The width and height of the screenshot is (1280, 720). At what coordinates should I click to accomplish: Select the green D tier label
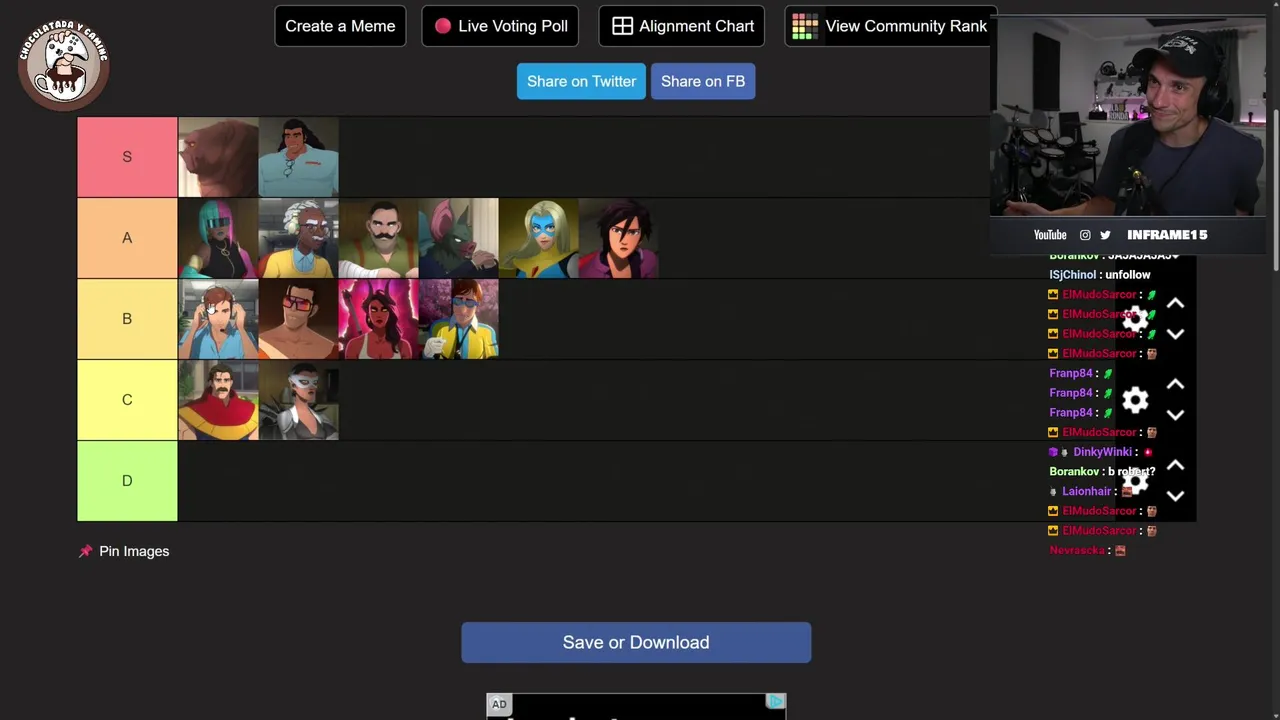[127, 481]
